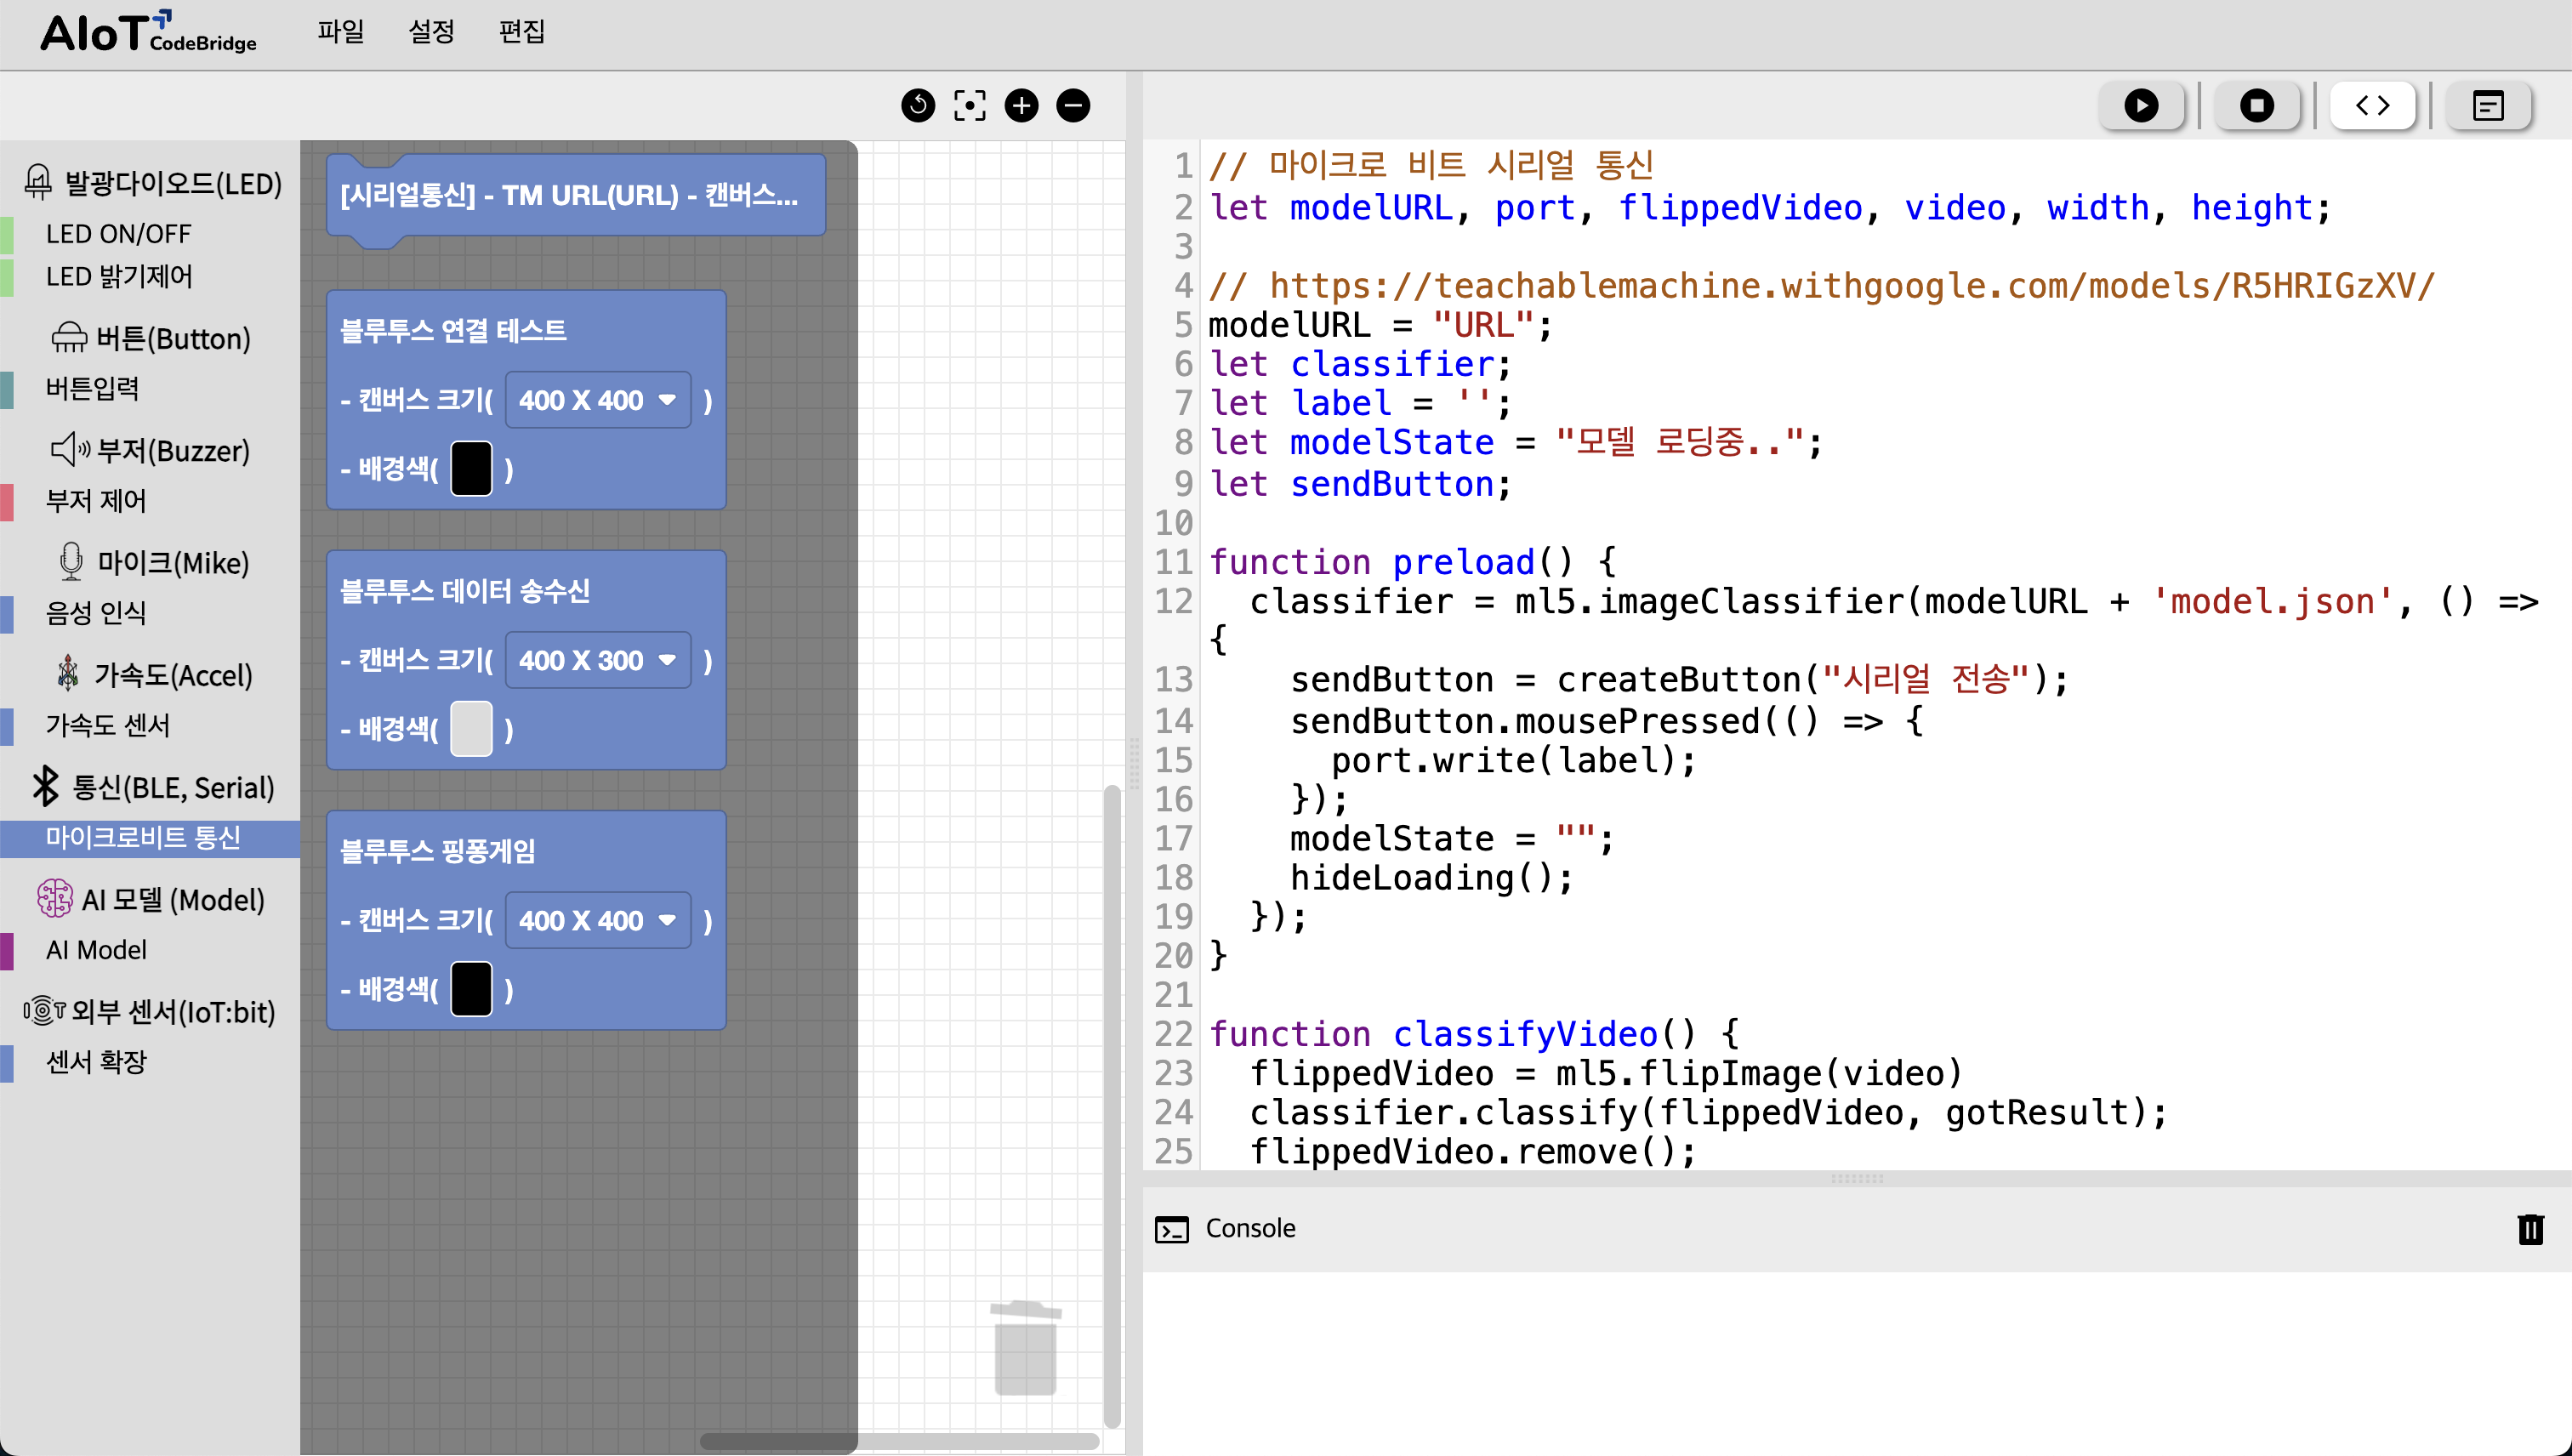
Task: Open the 설정 menu
Action: [431, 32]
